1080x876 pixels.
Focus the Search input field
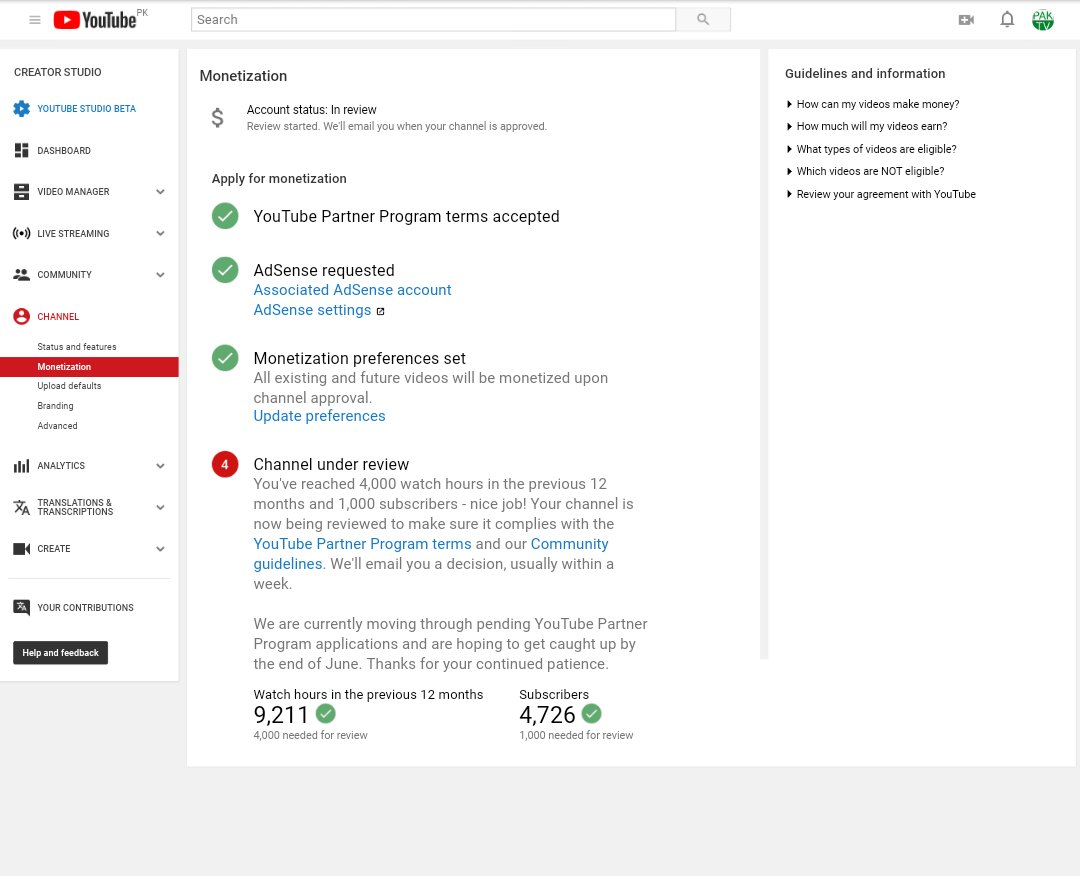tap(433, 19)
